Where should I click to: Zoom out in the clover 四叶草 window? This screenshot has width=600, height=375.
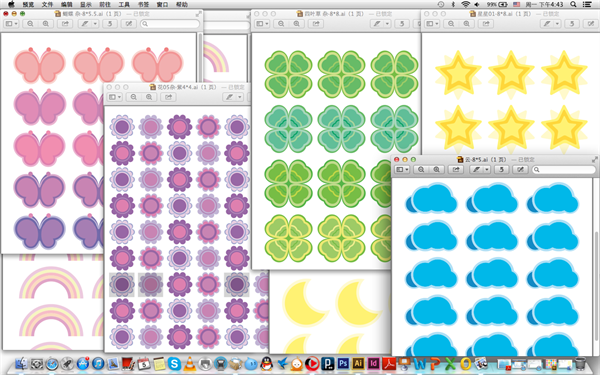[x=281, y=24]
